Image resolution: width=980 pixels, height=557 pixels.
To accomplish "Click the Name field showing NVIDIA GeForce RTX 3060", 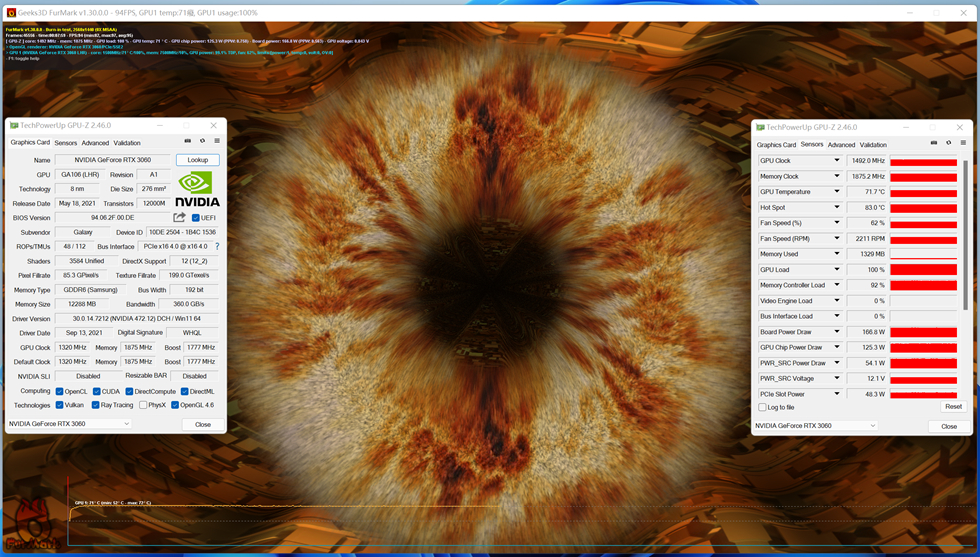I will coord(112,160).
